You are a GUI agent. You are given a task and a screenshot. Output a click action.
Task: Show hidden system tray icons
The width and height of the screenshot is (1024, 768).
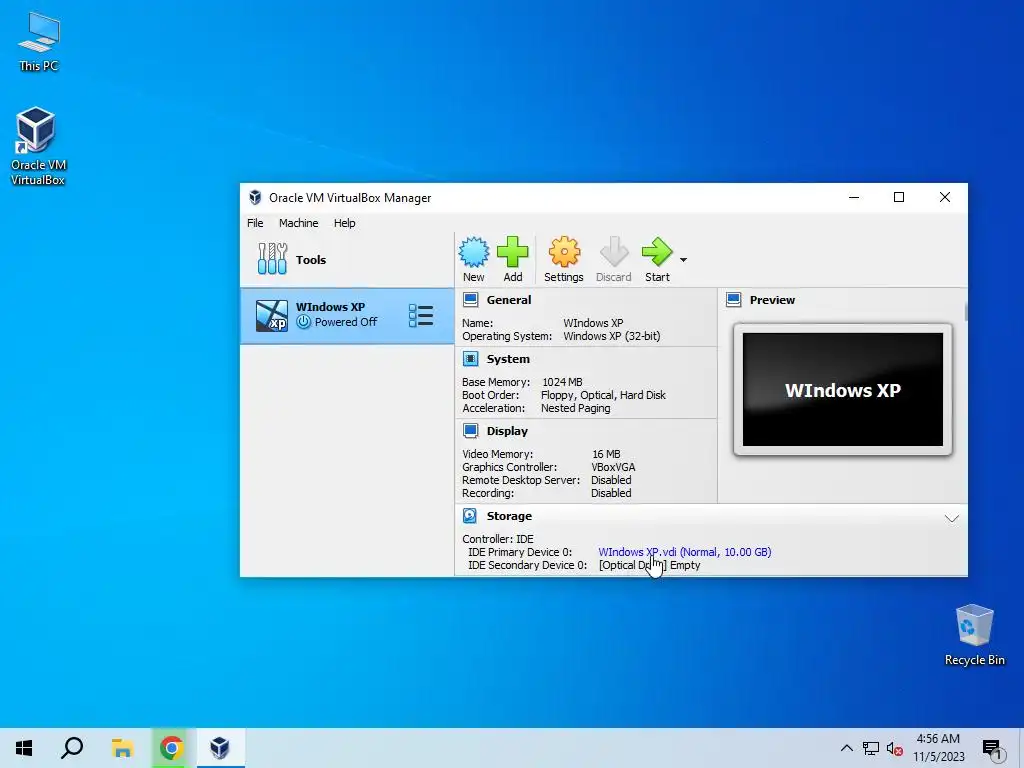pyautogui.click(x=846, y=748)
